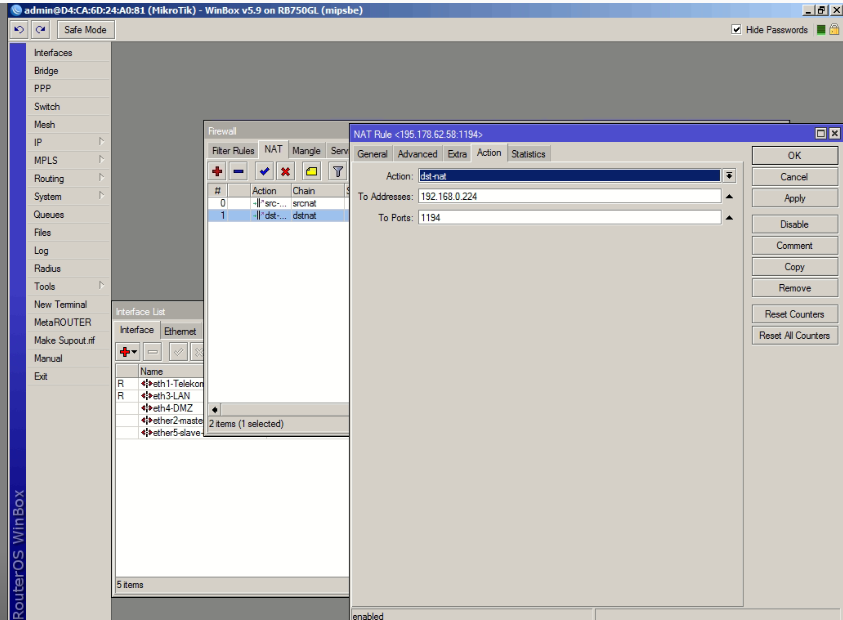
Task: Switch to General tab in NAT Rule
Action: (372, 154)
